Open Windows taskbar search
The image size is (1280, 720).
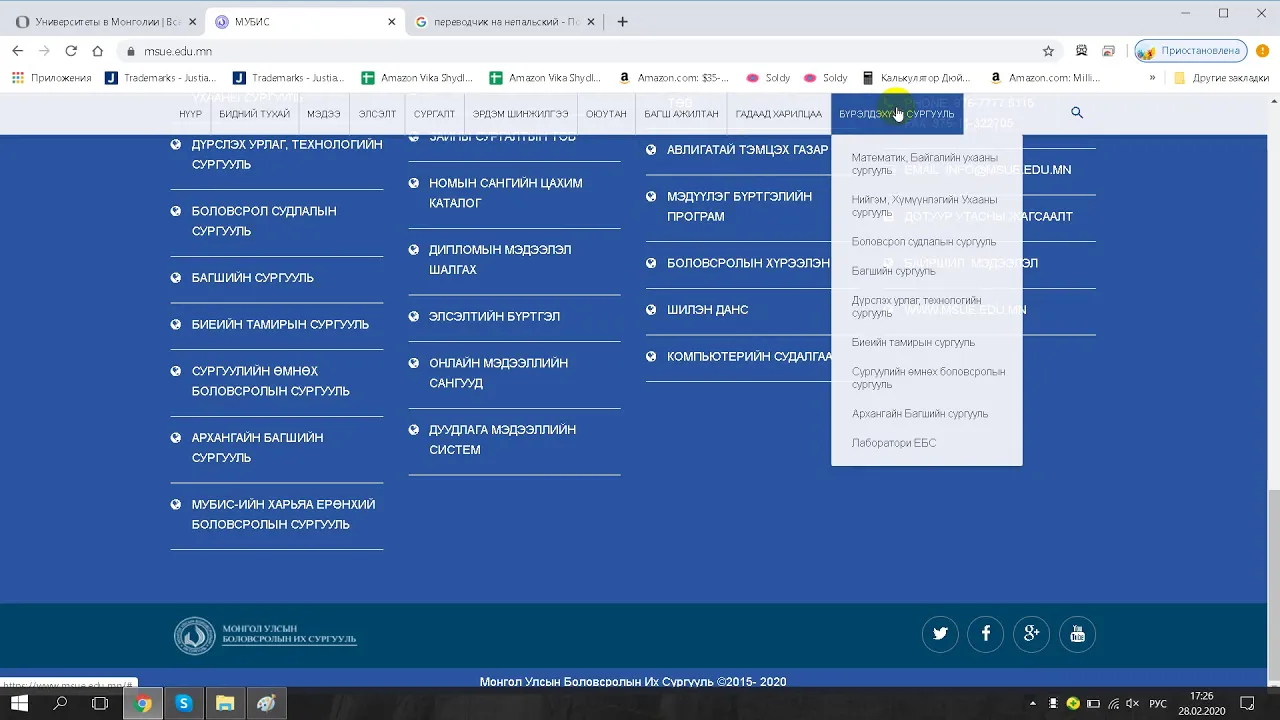coord(60,704)
